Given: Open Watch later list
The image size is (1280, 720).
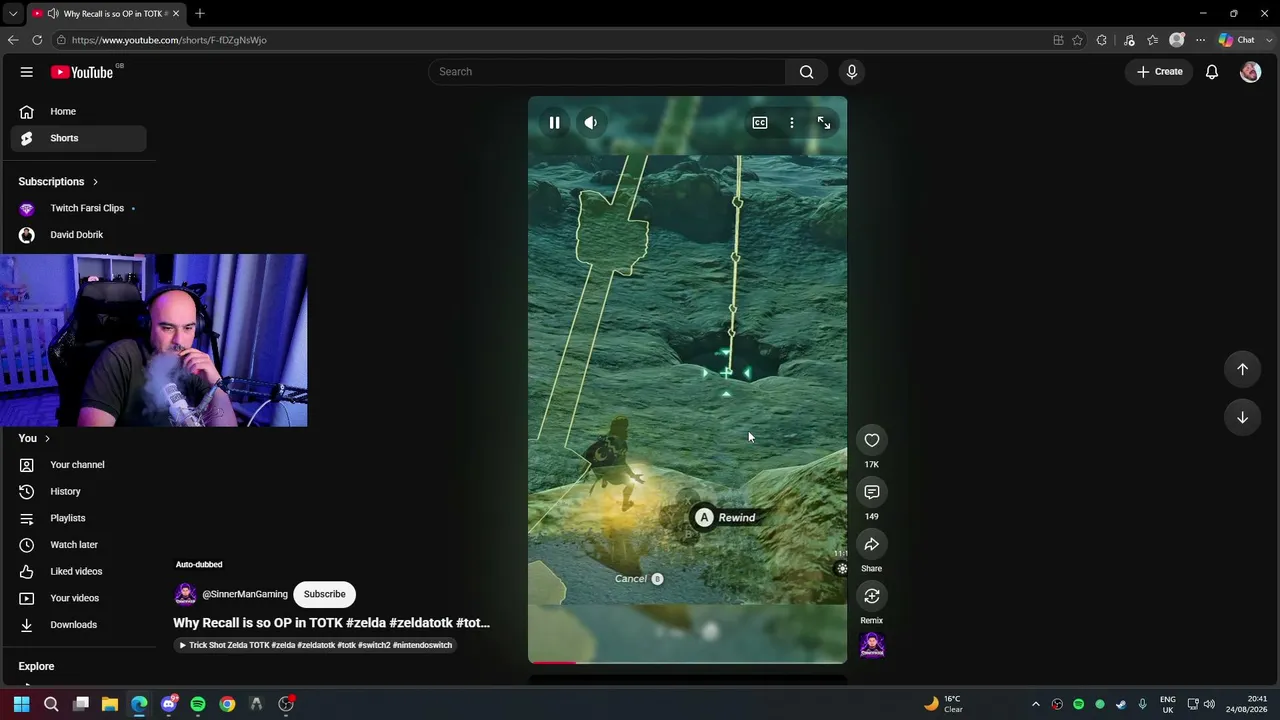Looking at the screenshot, I should tap(78, 545).
